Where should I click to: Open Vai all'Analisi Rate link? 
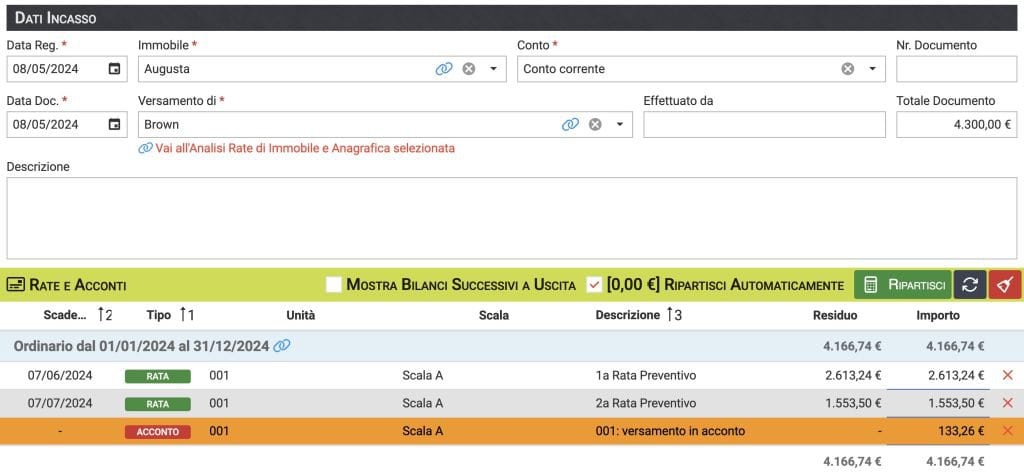point(304,148)
